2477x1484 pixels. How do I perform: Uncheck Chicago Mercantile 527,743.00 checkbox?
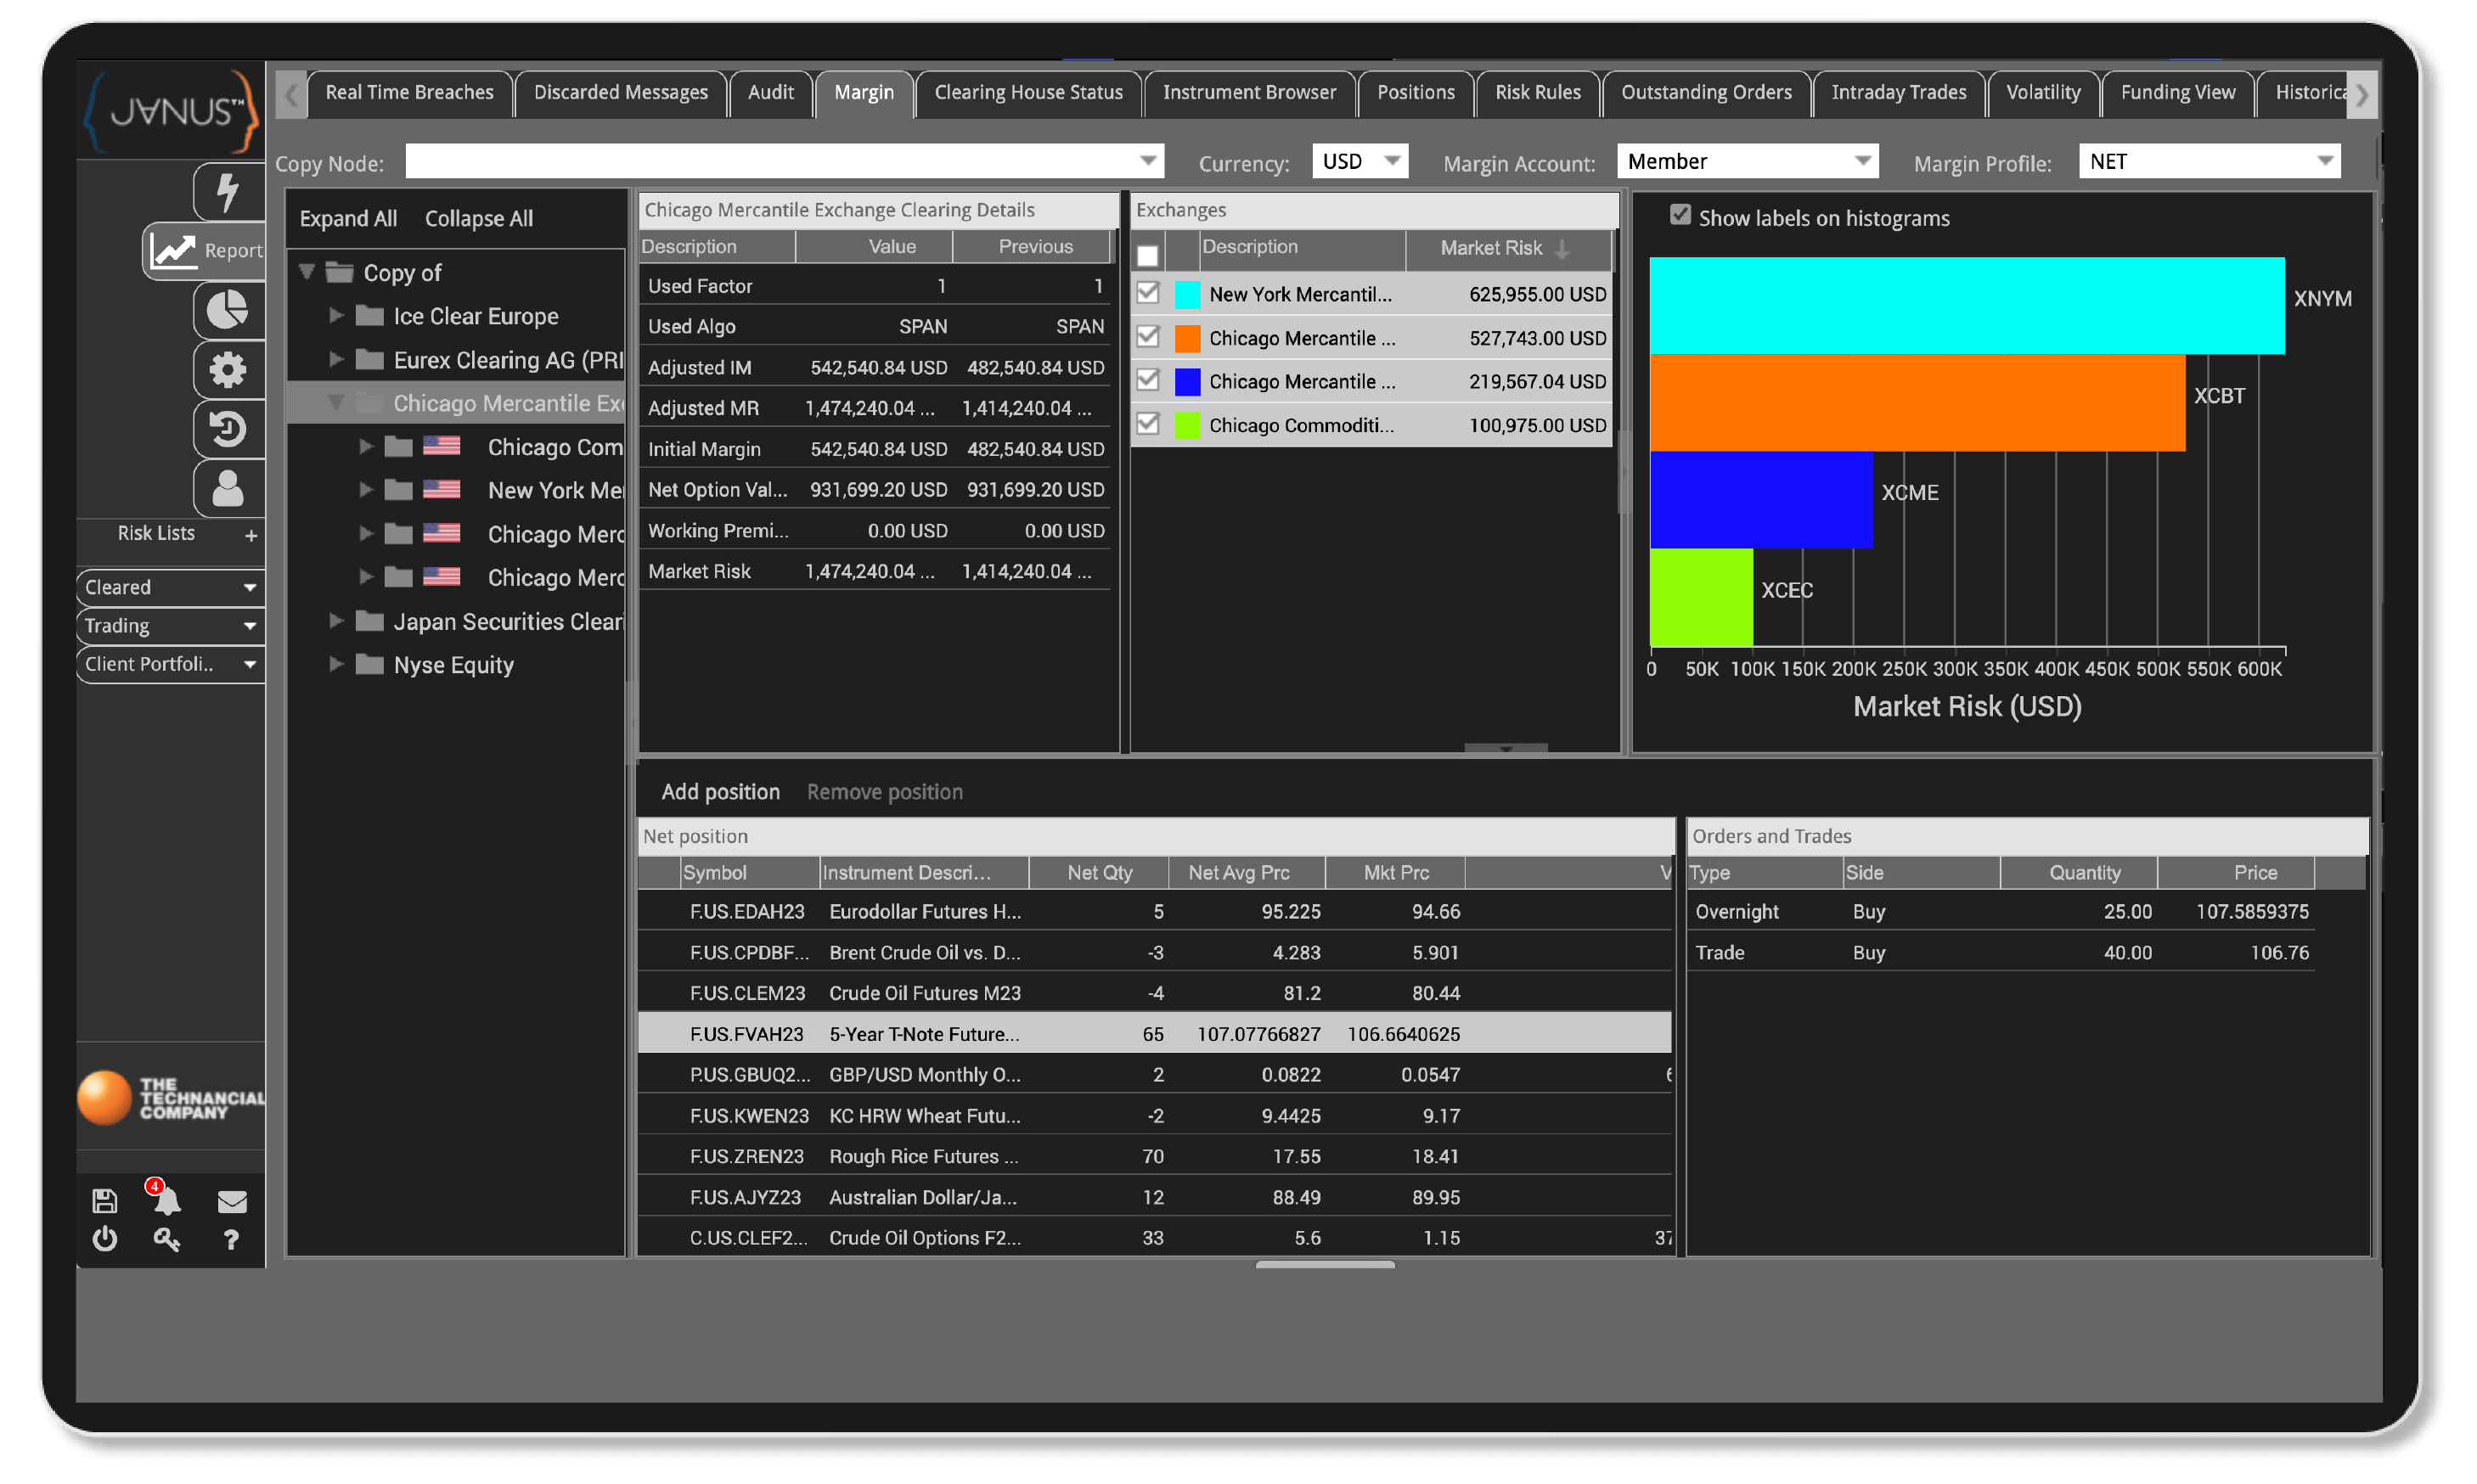tap(1148, 337)
